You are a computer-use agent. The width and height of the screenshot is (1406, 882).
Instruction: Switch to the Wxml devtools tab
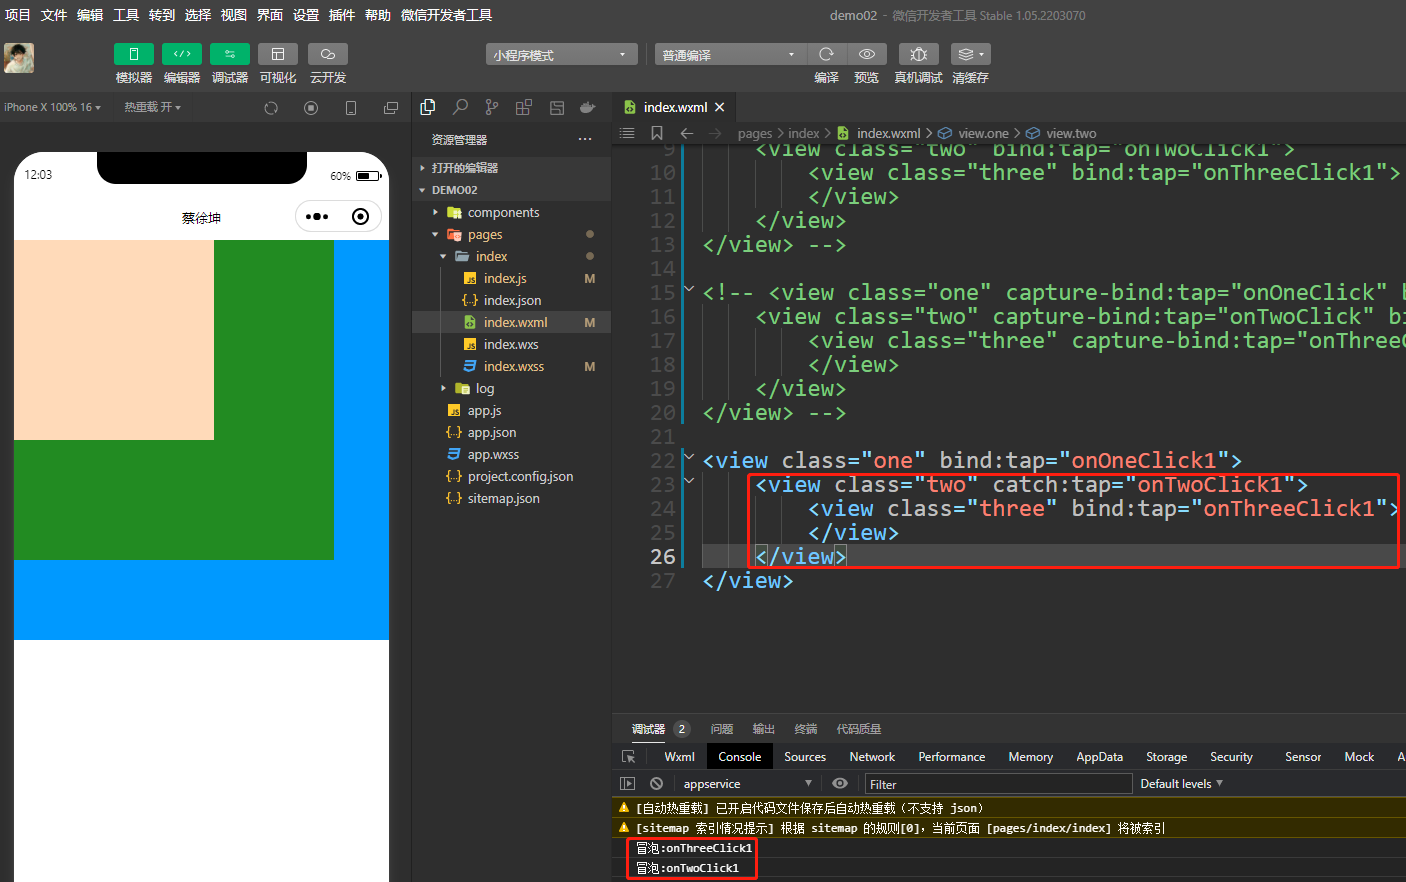(x=679, y=757)
